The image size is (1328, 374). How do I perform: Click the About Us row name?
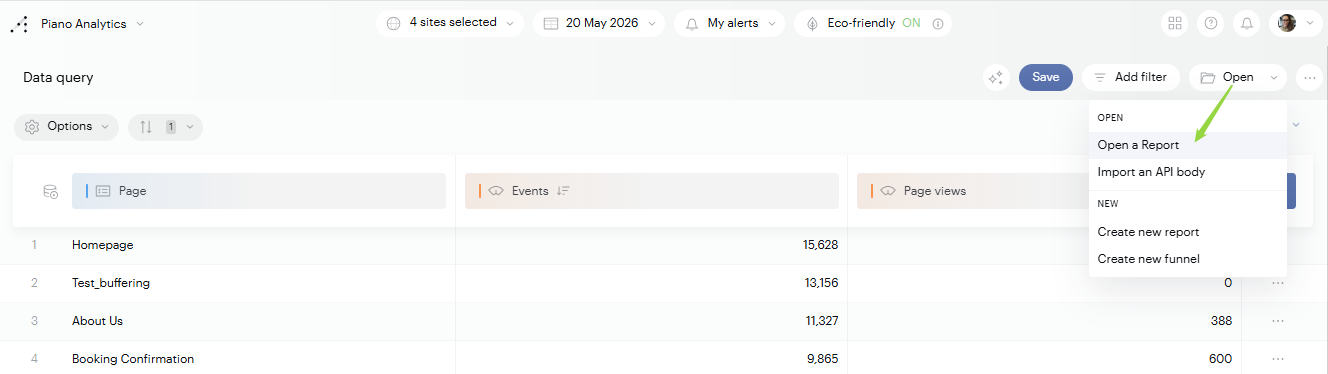pos(97,321)
